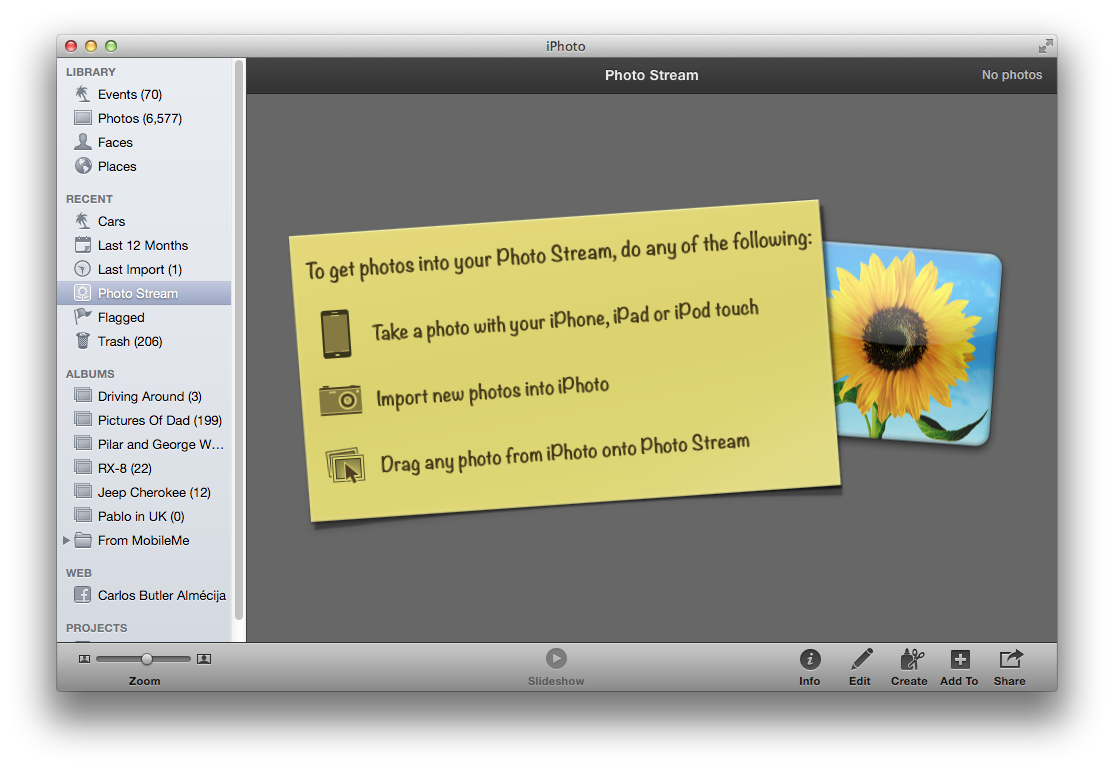Show the Last 12 Months calendar item
Screen dimensions: 1114x770
pyautogui.click(x=144, y=246)
